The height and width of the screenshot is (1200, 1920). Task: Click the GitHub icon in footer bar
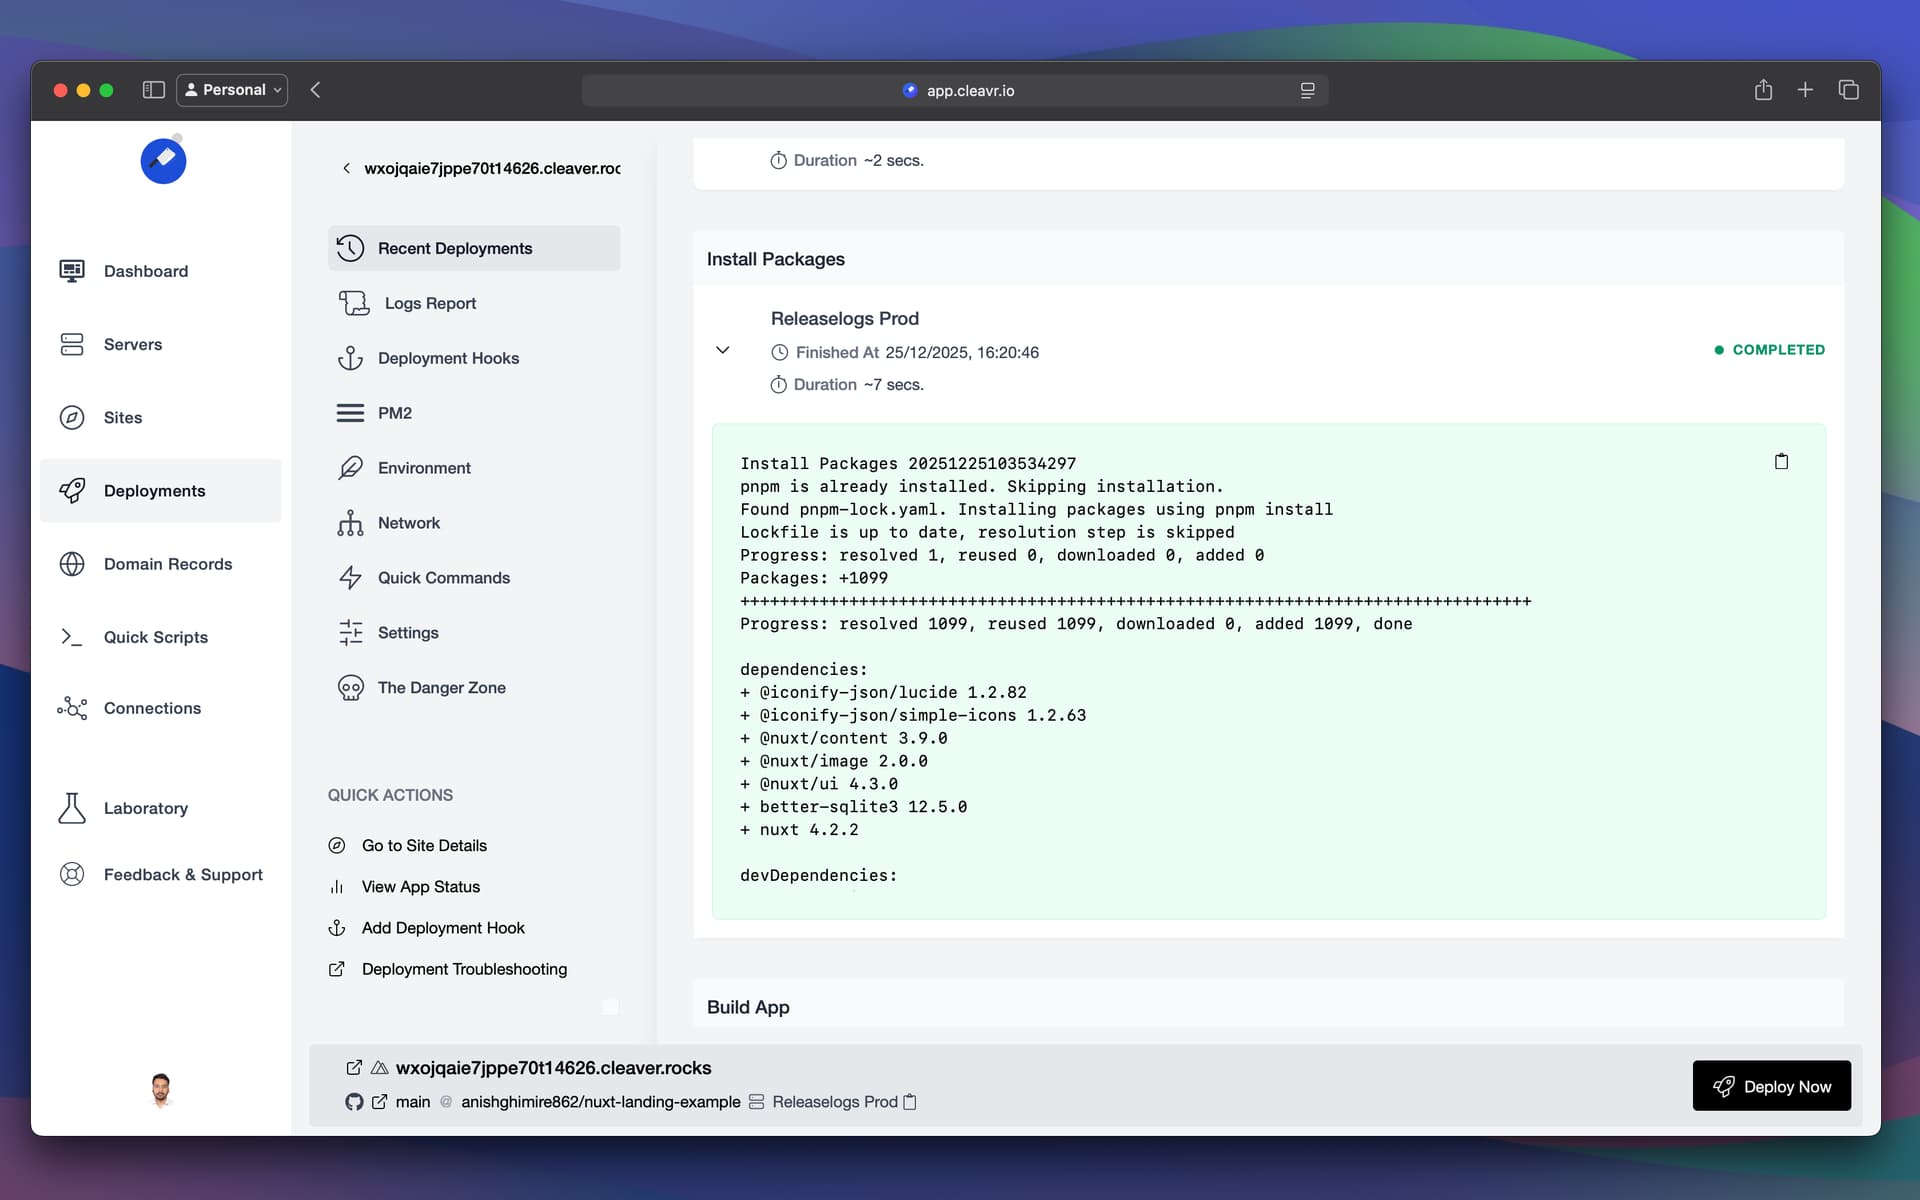click(354, 1102)
